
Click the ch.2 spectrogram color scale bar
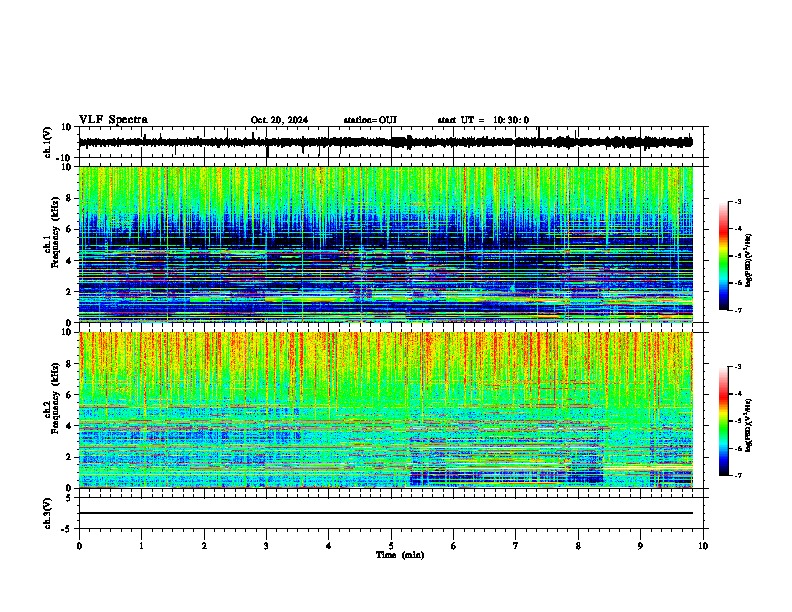click(724, 421)
